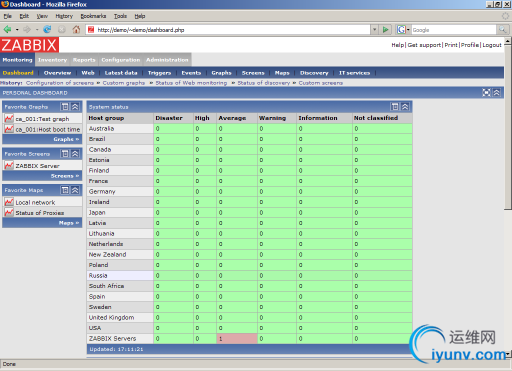512x371 pixels.
Task: Switch to the Configuration tab
Action: 121,60
